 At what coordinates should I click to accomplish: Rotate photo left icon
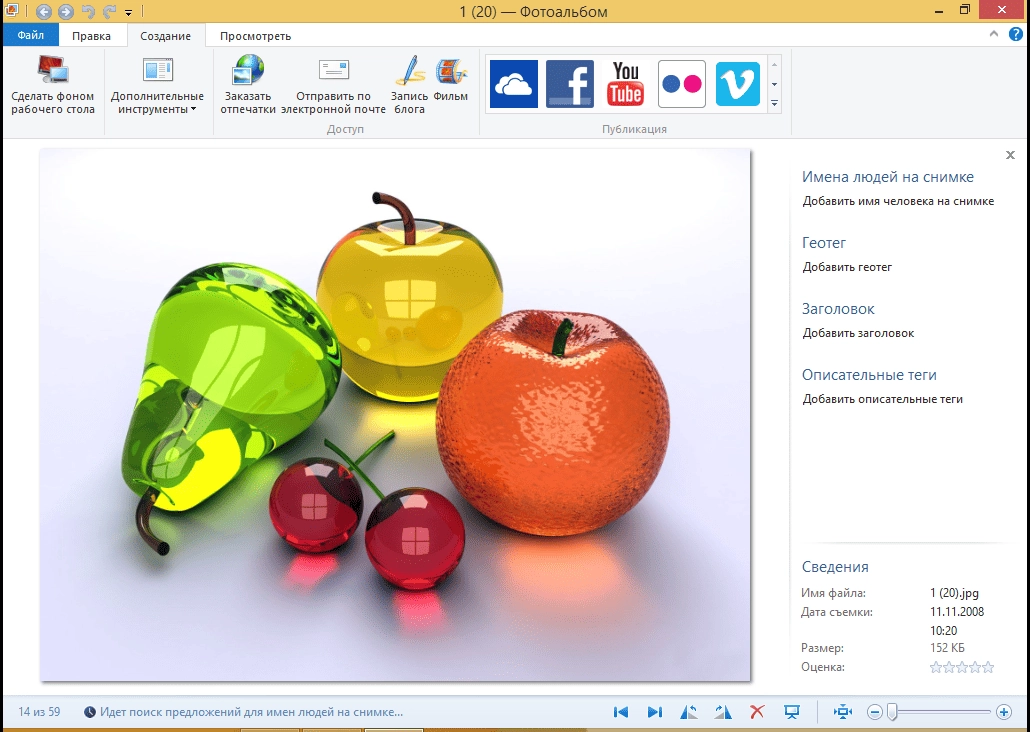pos(688,712)
